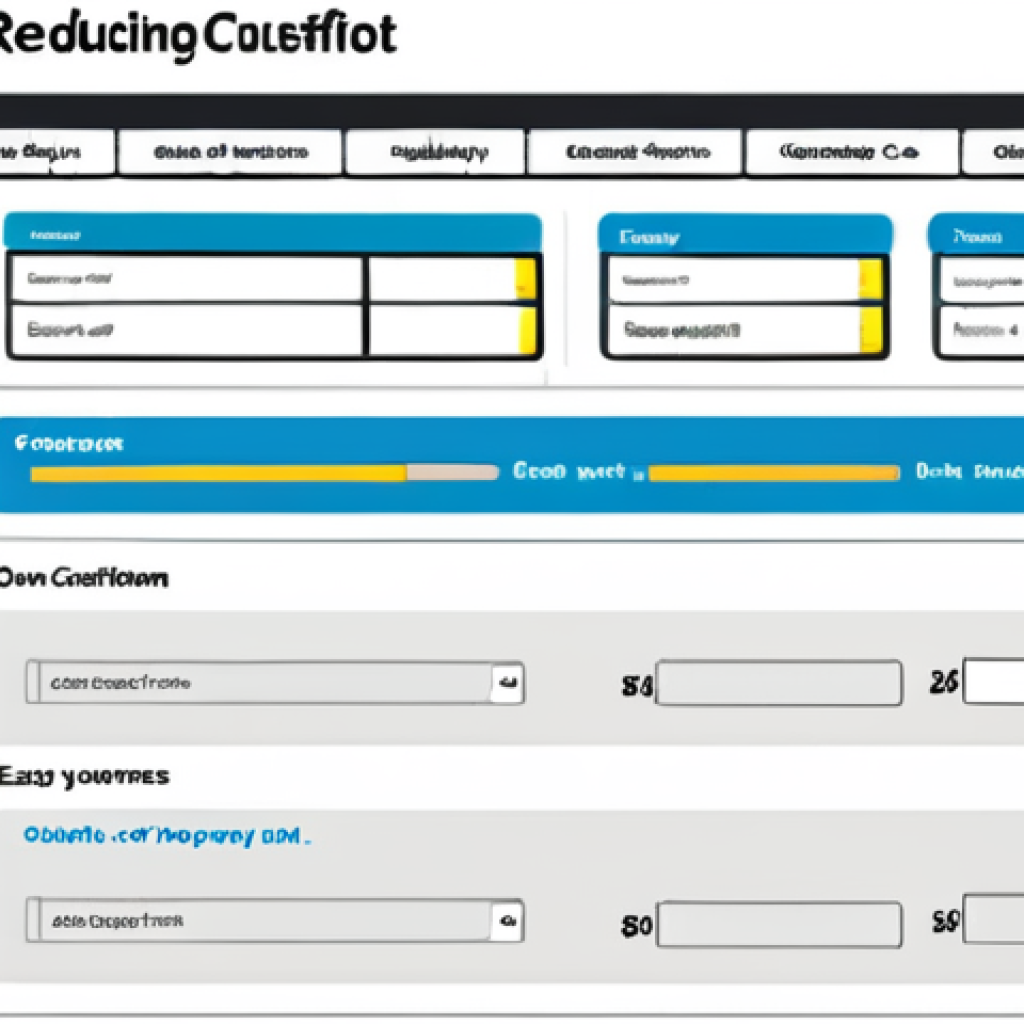Screen dimensions: 1024x1024
Task: Click the top yellow marker in the wide first panel
Action: (x=526, y=279)
